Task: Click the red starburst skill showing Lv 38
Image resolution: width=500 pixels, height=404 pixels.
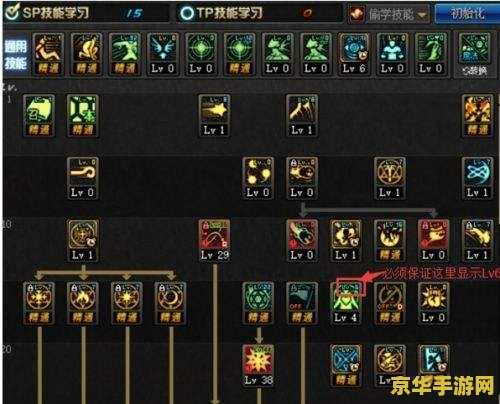Action: pyautogui.click(x=258, y=366)
